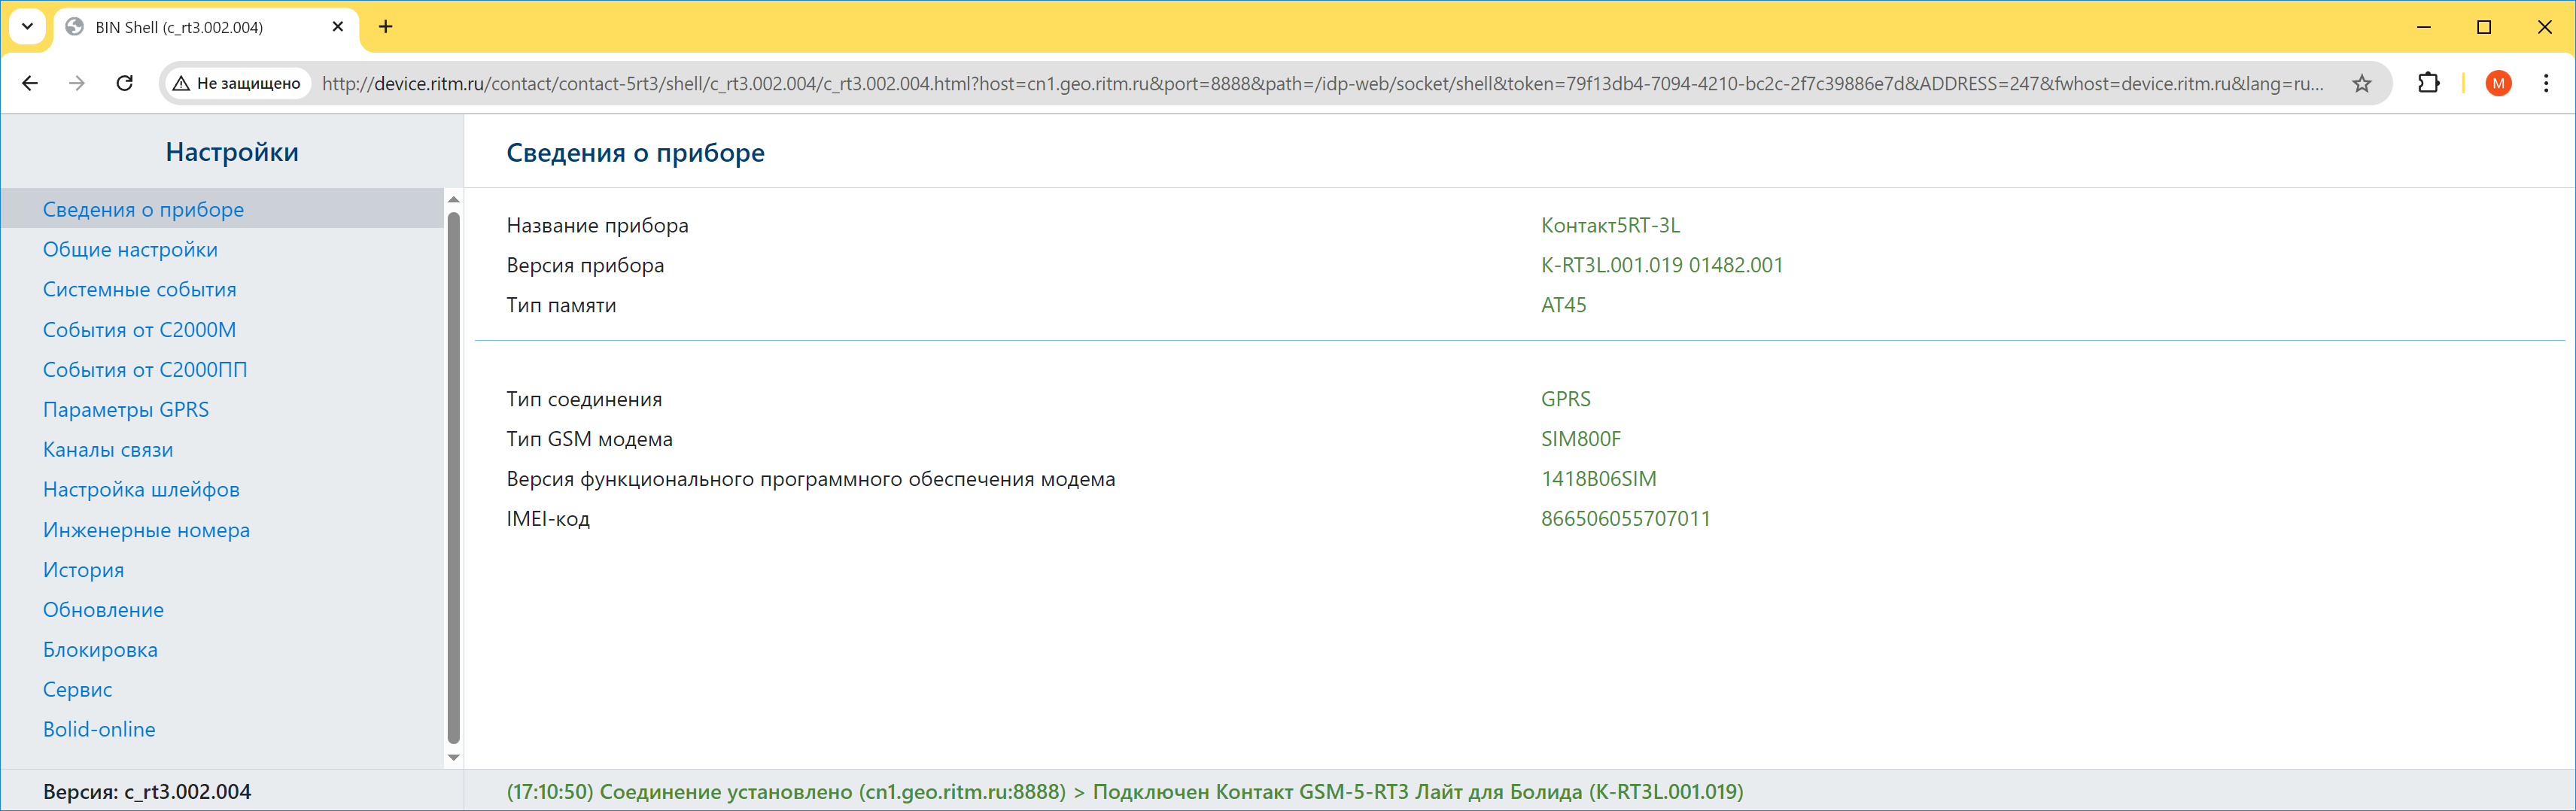The image size is (2576, 811).
Task: Click the 'Название прибора' label
Action: point(597,225)
